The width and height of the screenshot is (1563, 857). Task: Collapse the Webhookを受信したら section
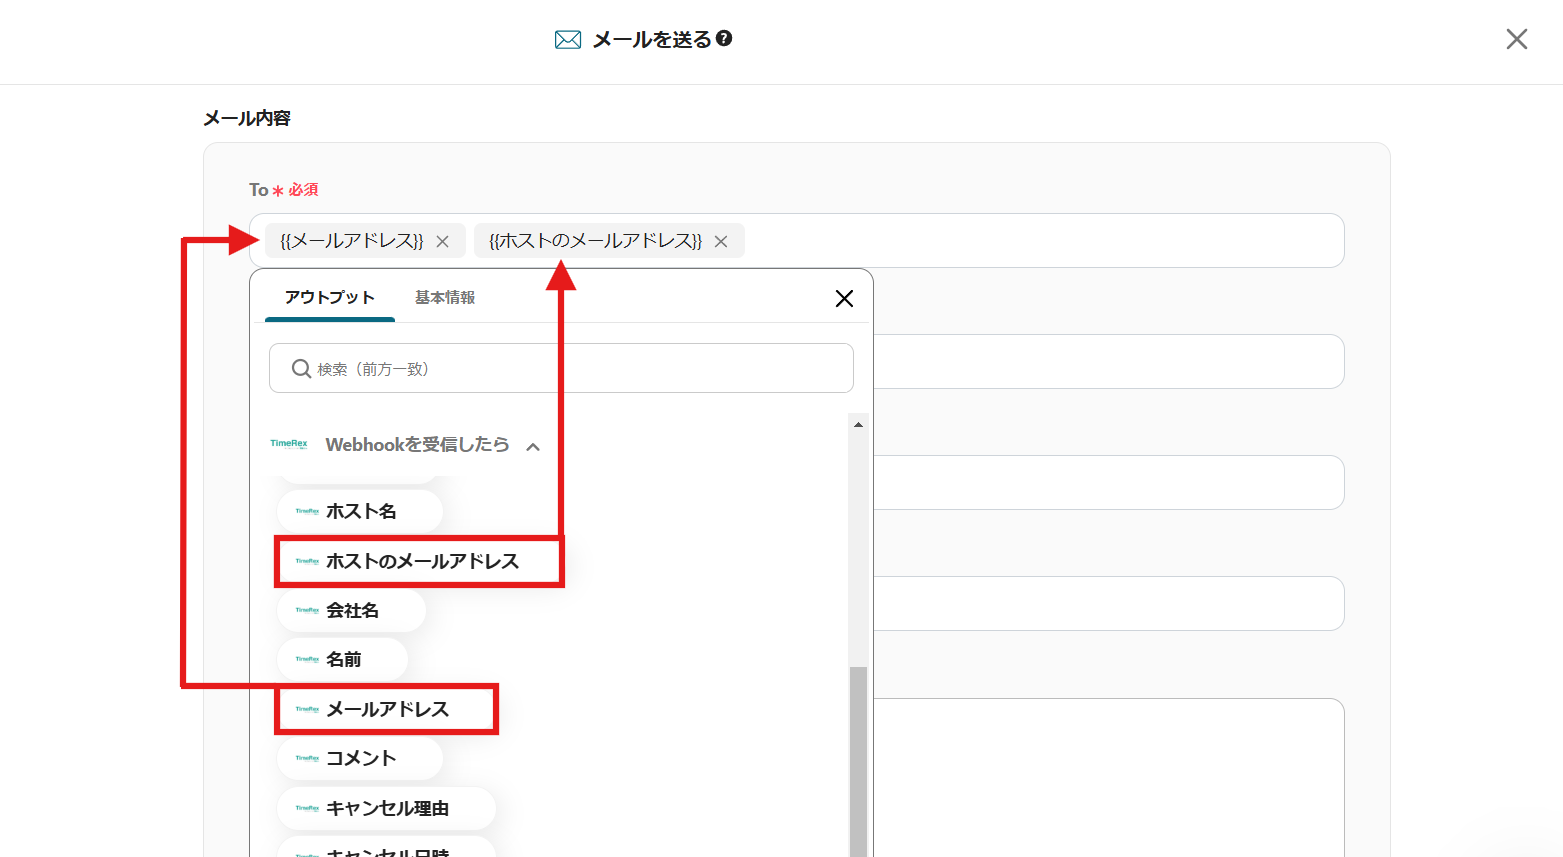[x=533, y=446]
